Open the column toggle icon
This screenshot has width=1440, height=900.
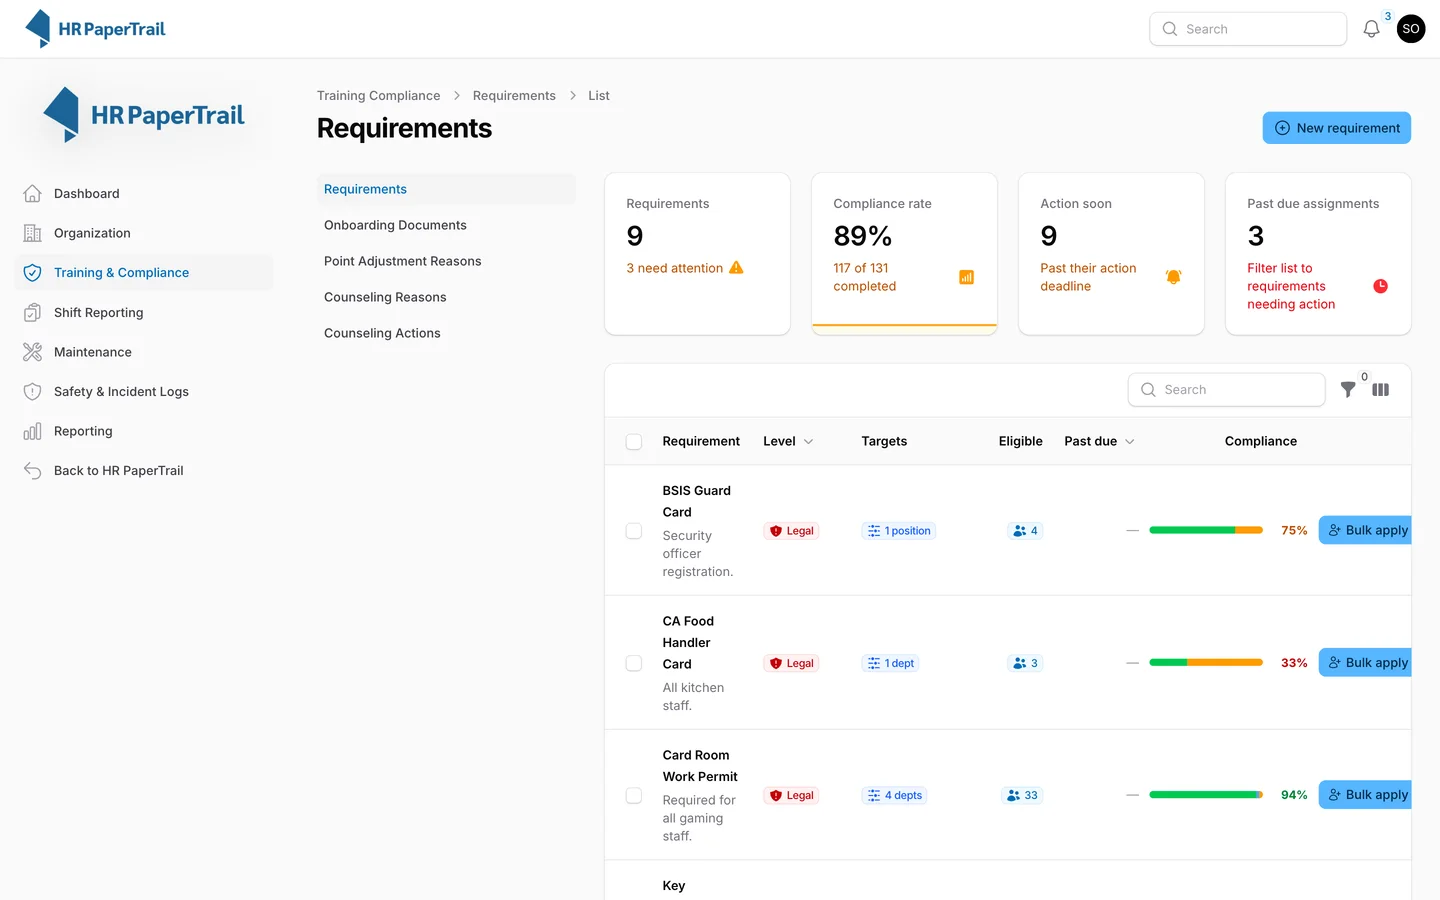(x=1381, y=390)
